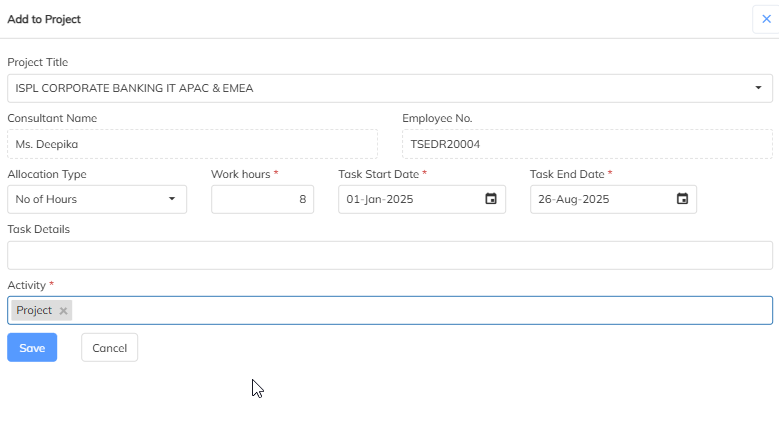Click the Save button
The width and height of the screenshot is (779, 422).
(x=32, y=347)
